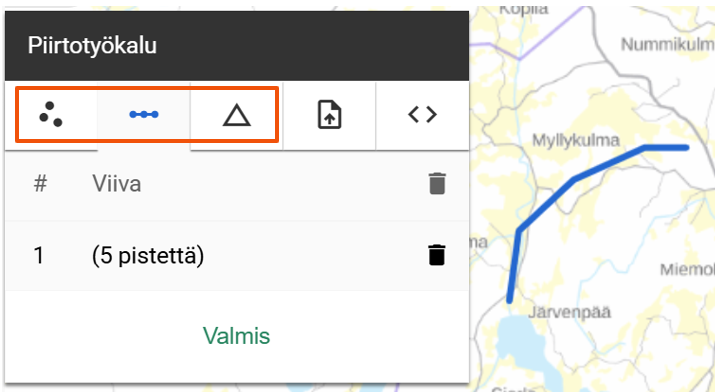715x392 pixels.
Task: Click the Viiva column header
Action: 117,184
